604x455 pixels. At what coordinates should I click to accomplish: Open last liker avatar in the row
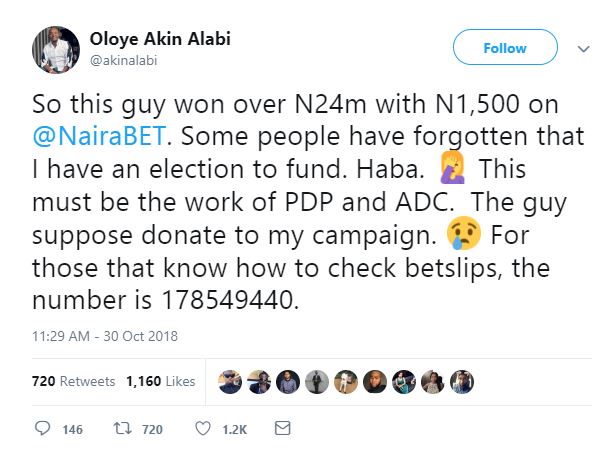462,382
